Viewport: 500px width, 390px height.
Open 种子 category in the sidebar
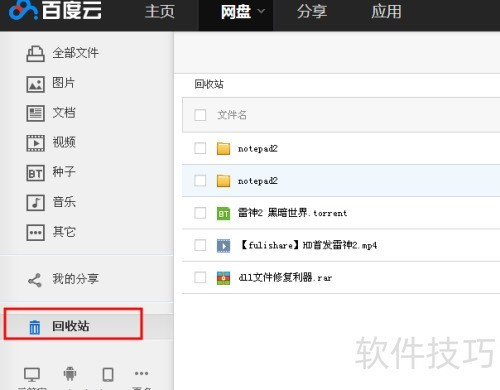click(x=64, y=172)
